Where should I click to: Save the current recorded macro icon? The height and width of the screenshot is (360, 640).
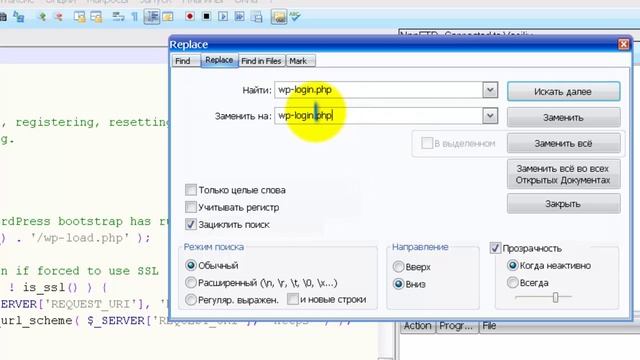257,17
